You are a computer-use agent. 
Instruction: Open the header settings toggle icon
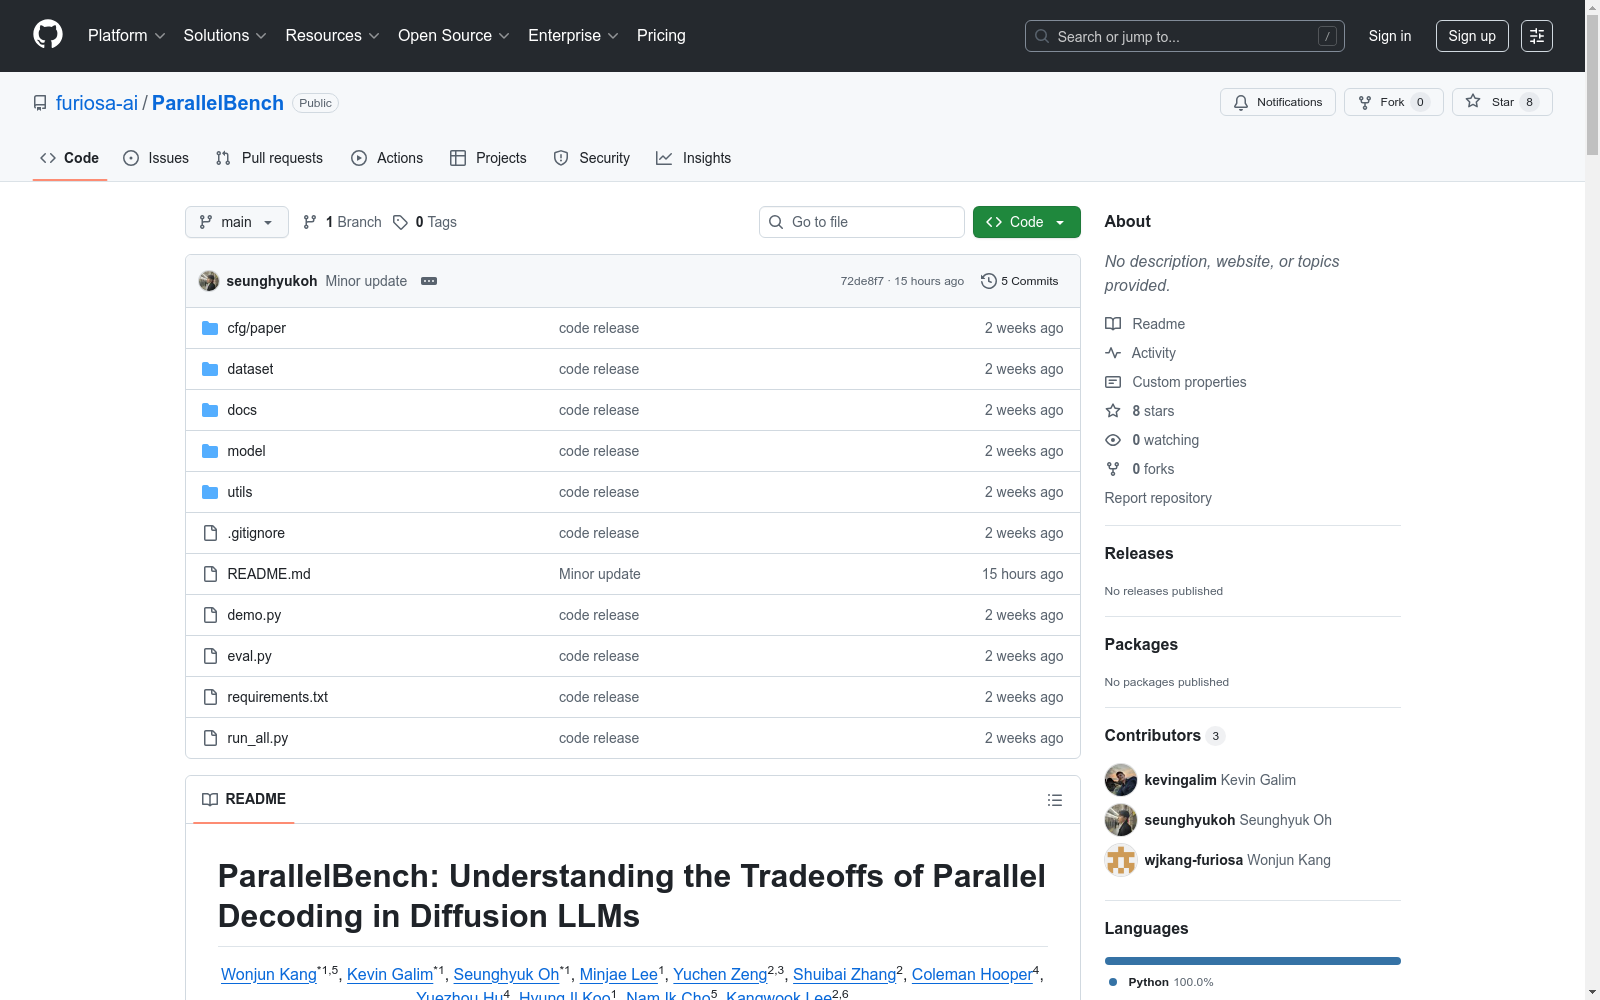click(1537, 36)
